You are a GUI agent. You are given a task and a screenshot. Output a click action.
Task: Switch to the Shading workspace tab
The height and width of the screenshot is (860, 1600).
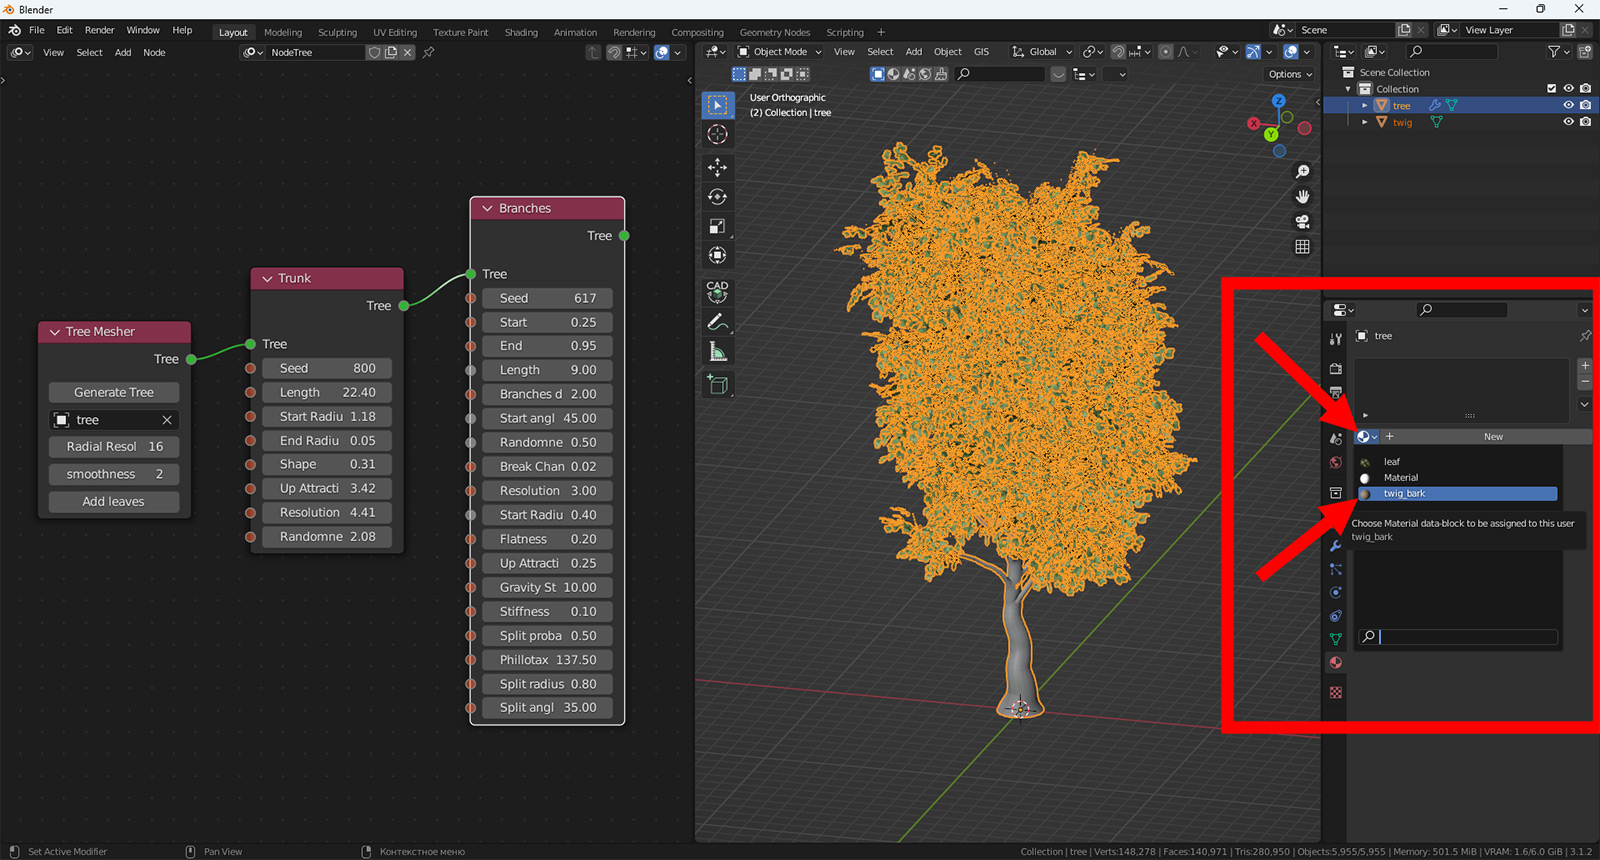pos(520,32)
